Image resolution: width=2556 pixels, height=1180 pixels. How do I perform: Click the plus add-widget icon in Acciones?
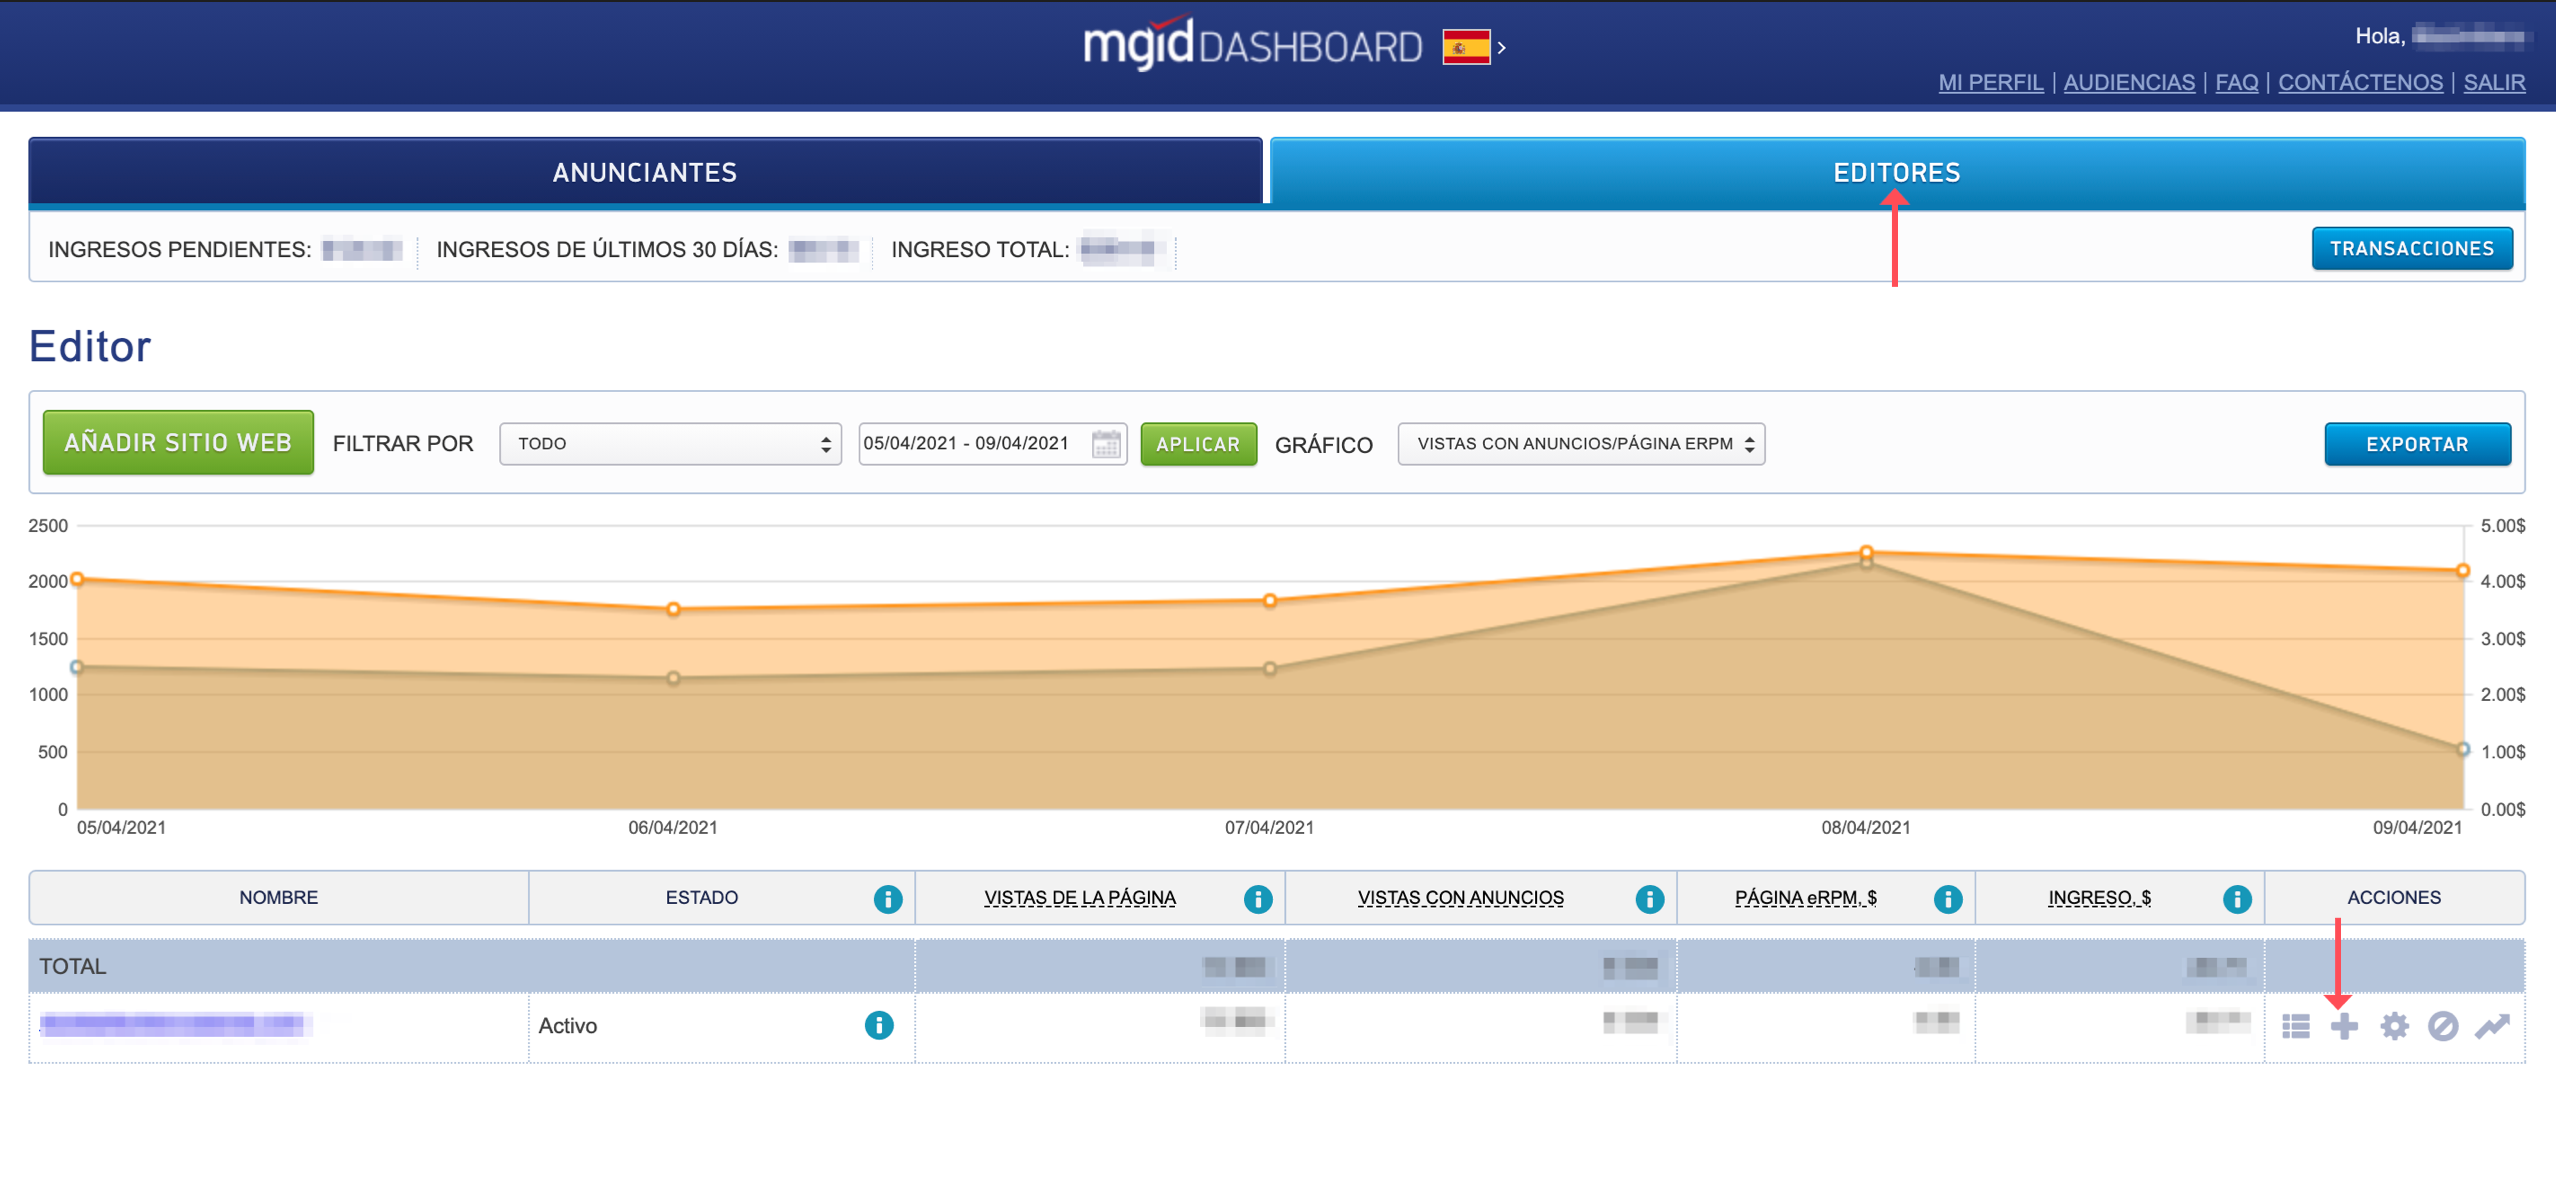point(2344,1026)
